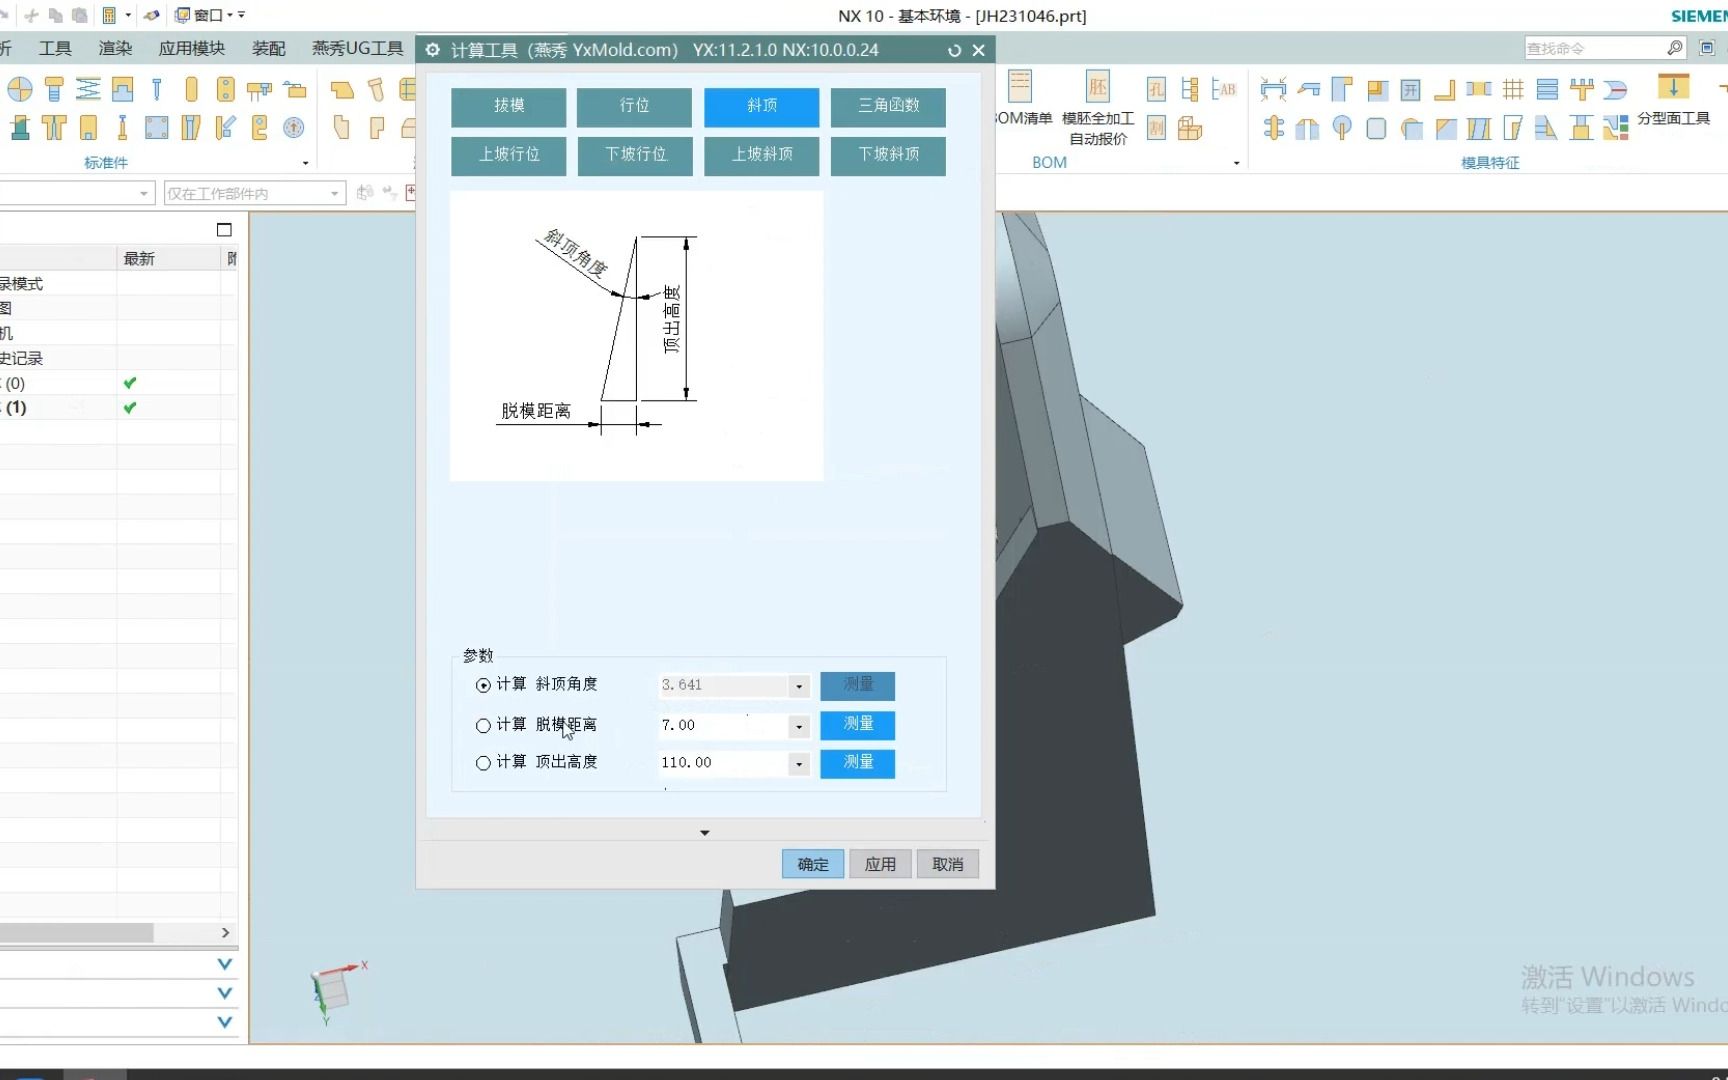This screenshot has height=1080, width=1728.
Task: Click the BOM清单 icon in BOM group
Action: pyautogui.click(x=1020, y=87)
